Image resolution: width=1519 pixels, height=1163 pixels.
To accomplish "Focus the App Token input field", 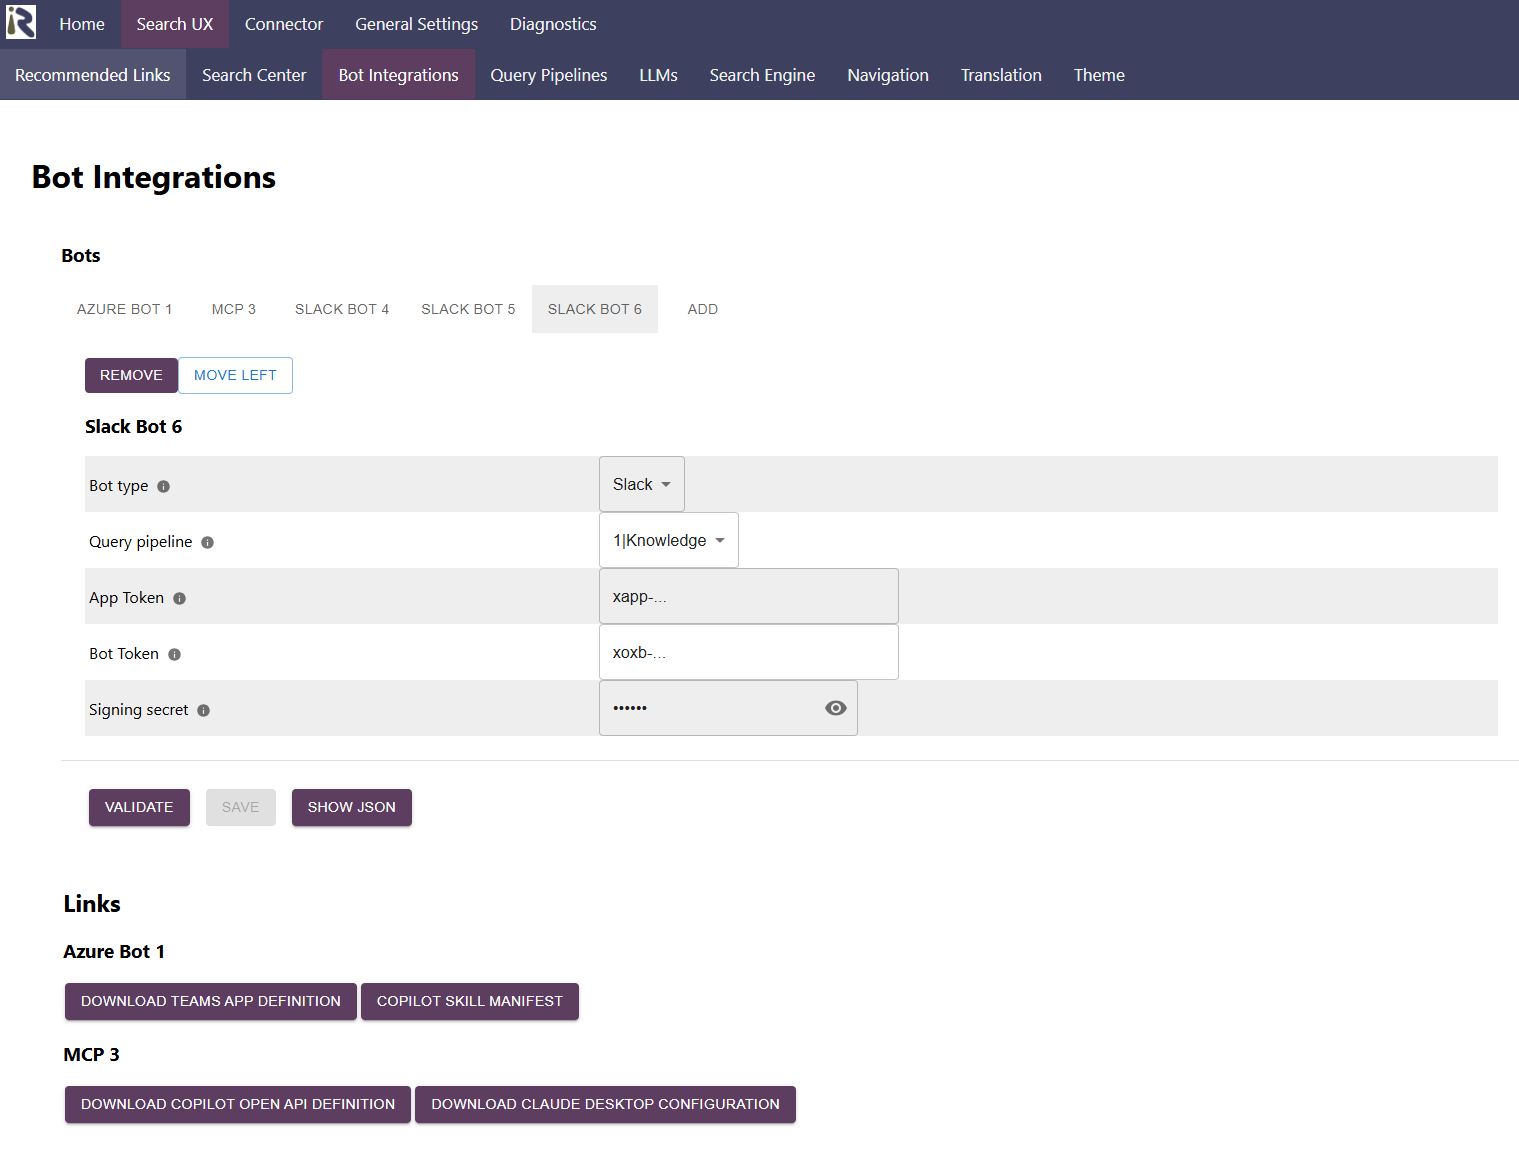I will (748, 596).
